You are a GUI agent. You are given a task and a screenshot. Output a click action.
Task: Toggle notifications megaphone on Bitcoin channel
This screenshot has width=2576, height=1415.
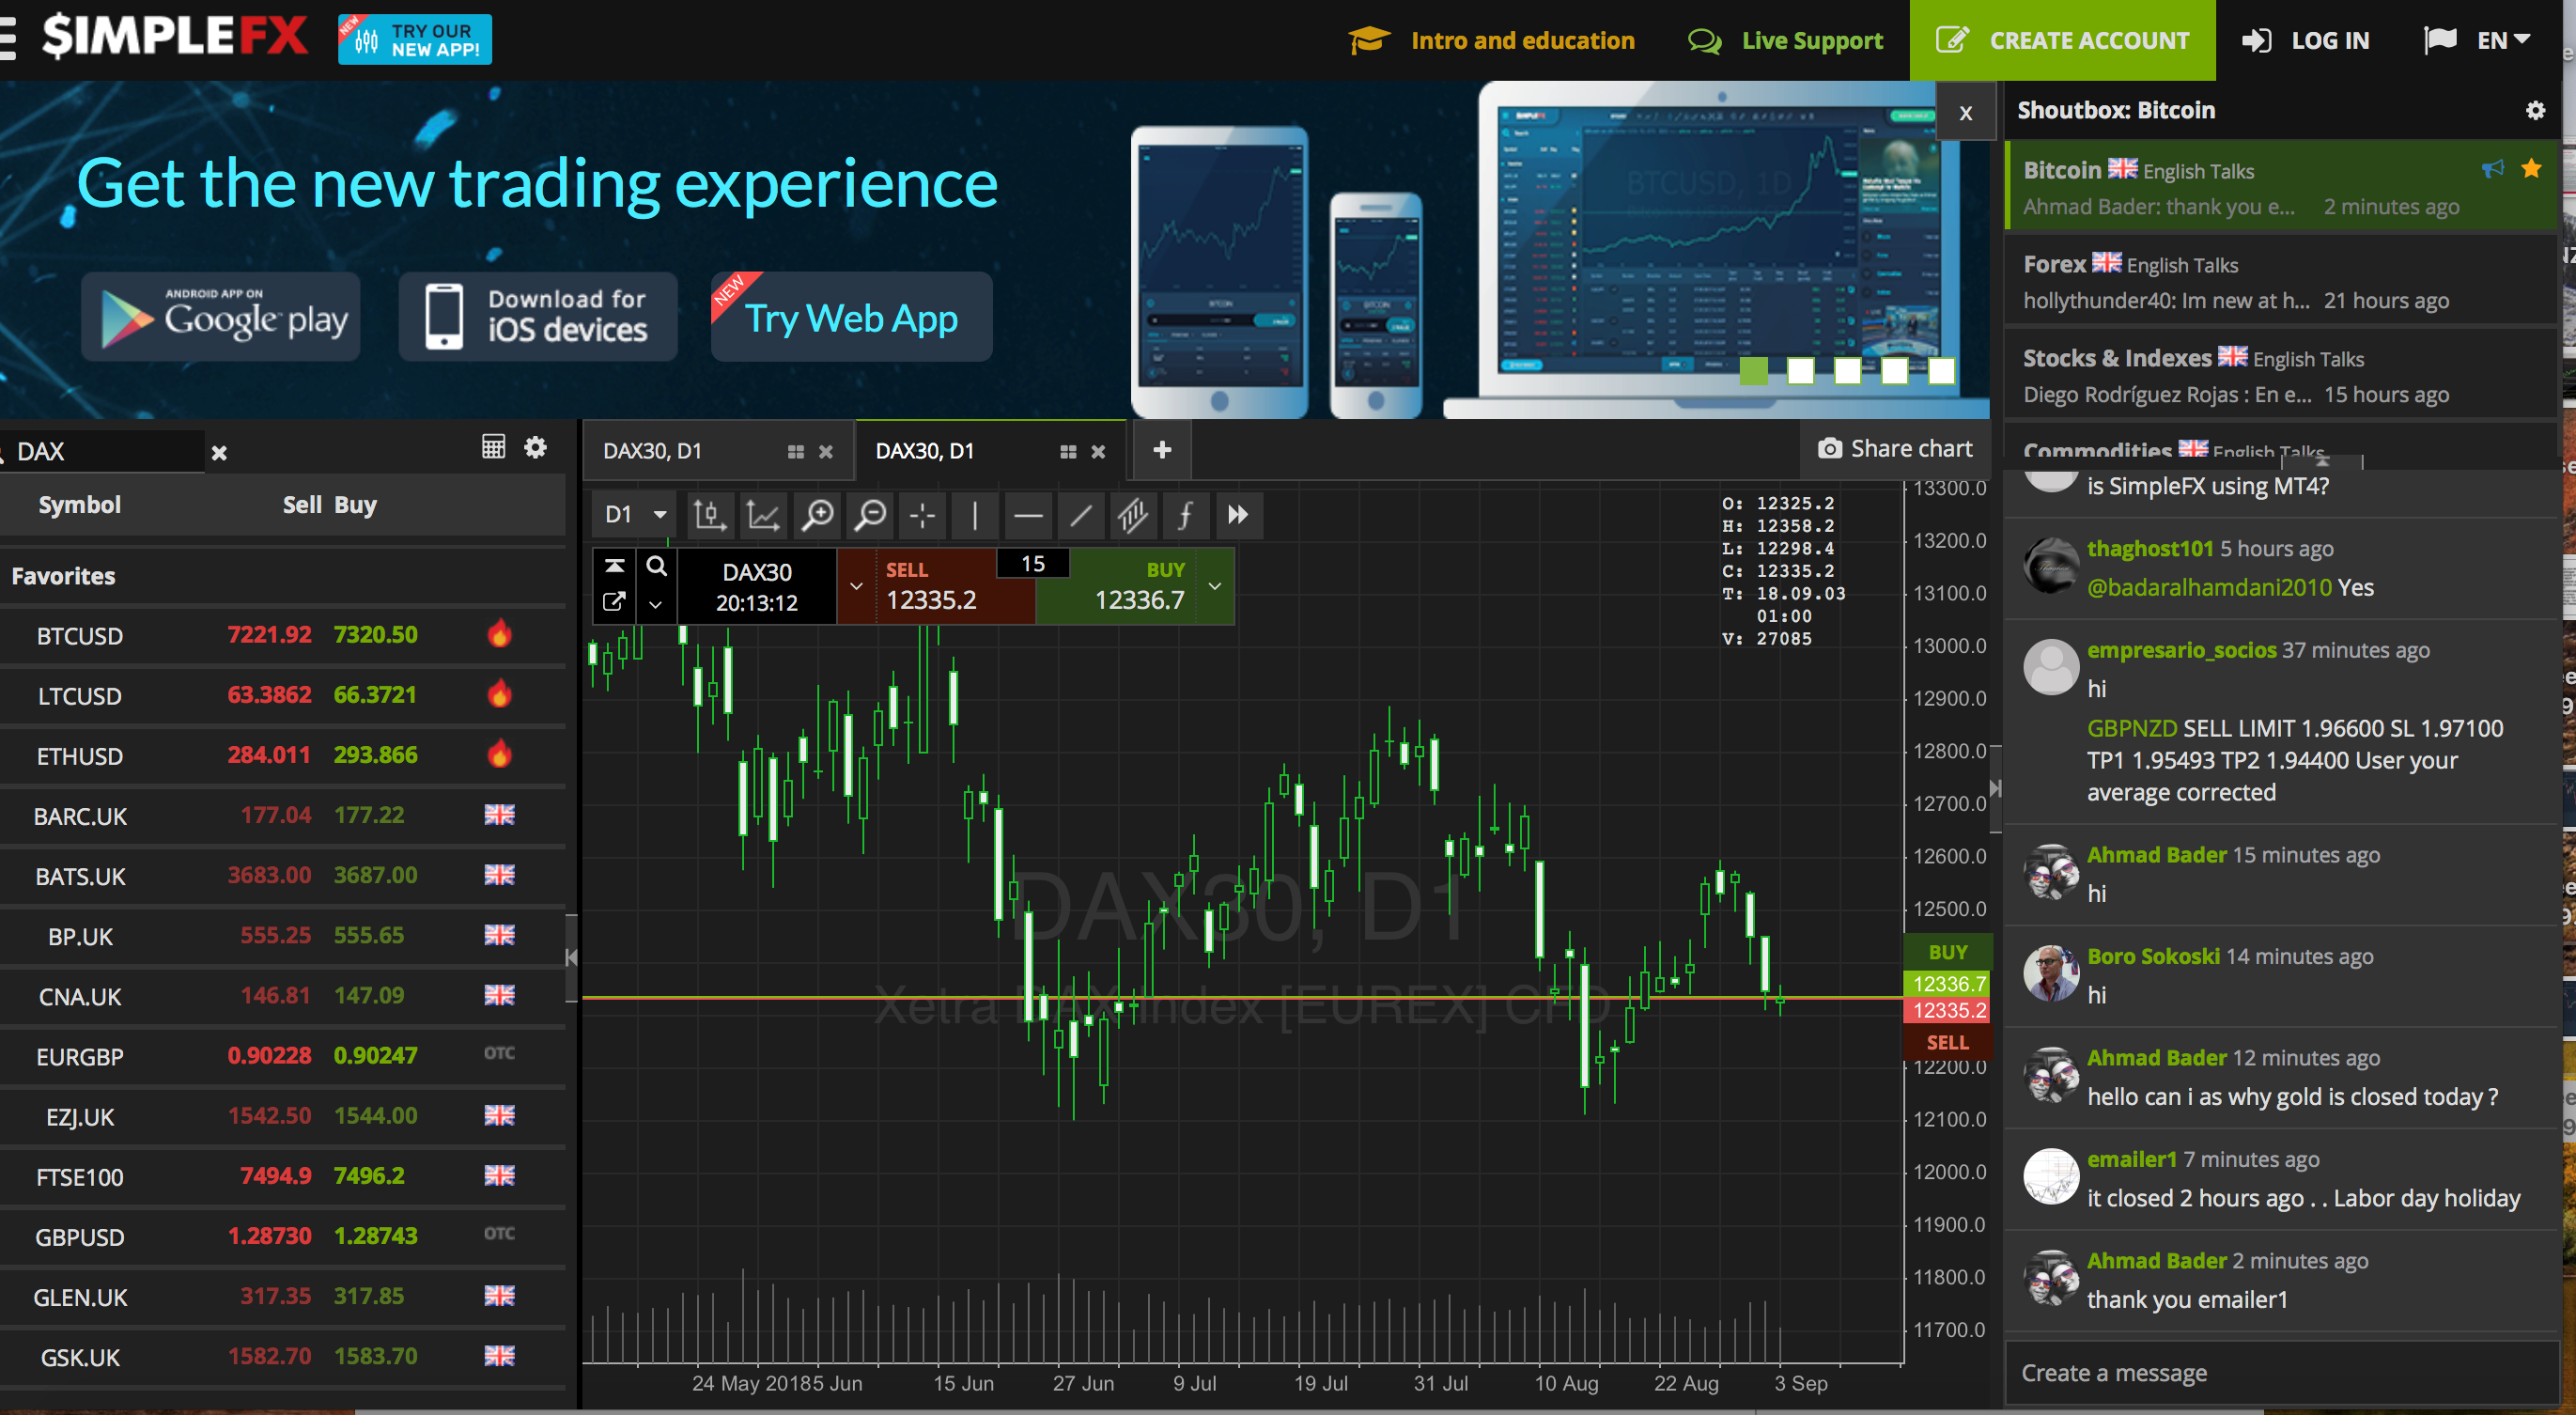tap(2493, 168)
